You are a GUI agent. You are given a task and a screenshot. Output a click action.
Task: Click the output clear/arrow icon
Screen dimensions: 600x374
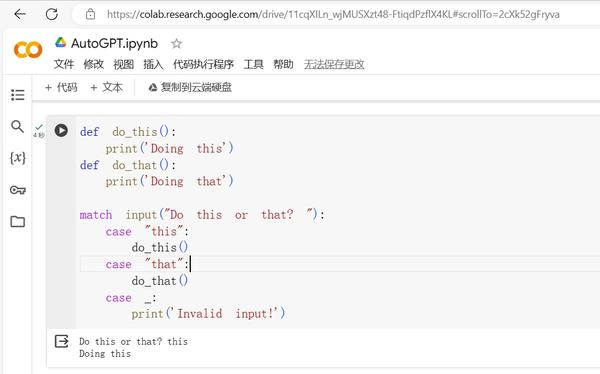(x=62, y=341)
